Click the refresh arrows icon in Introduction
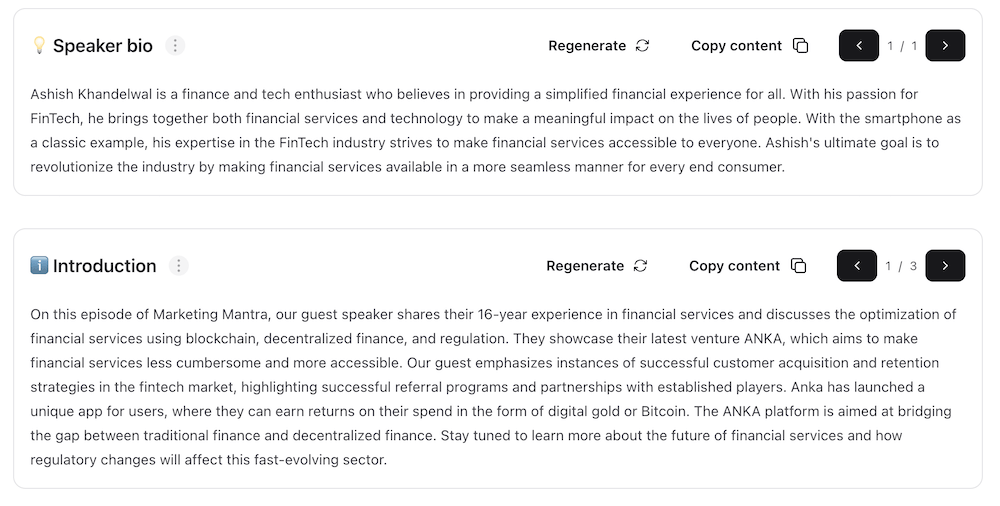Image resolution: width=1000 pixels, height=506 pixels. (x=640, y=266)
